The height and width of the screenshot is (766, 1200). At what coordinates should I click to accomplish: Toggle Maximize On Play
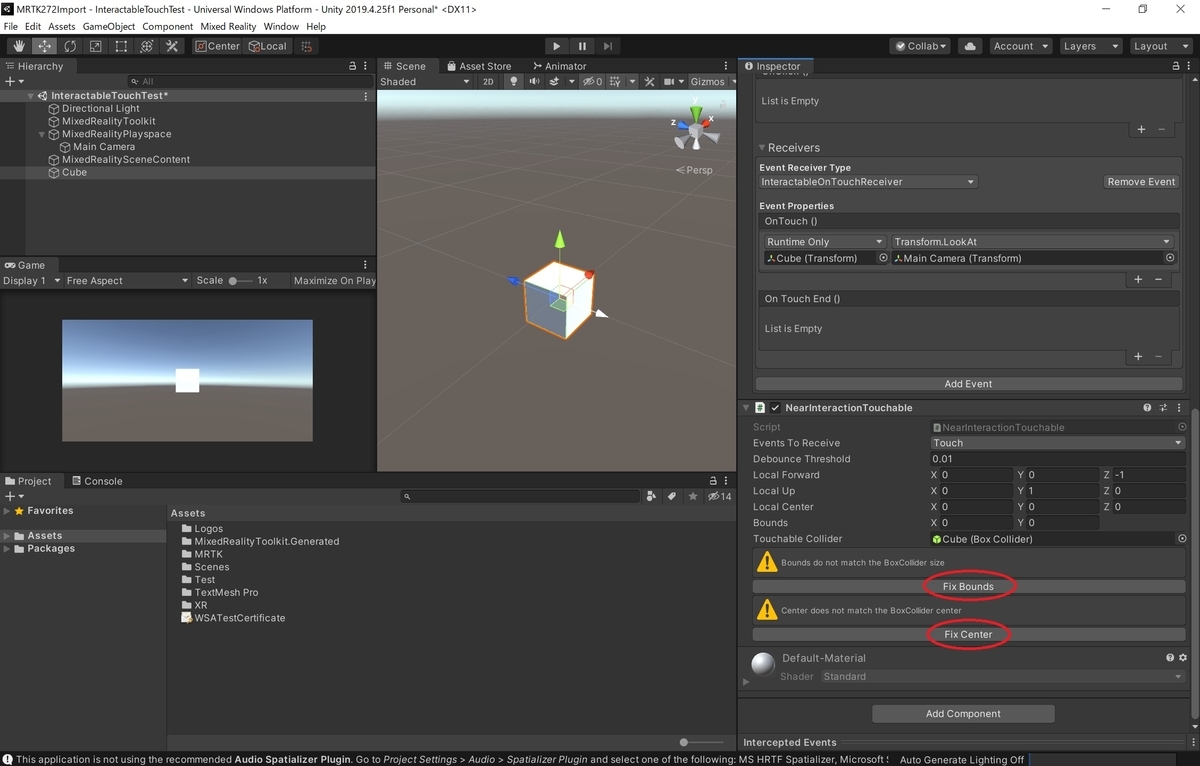(334, 281)
